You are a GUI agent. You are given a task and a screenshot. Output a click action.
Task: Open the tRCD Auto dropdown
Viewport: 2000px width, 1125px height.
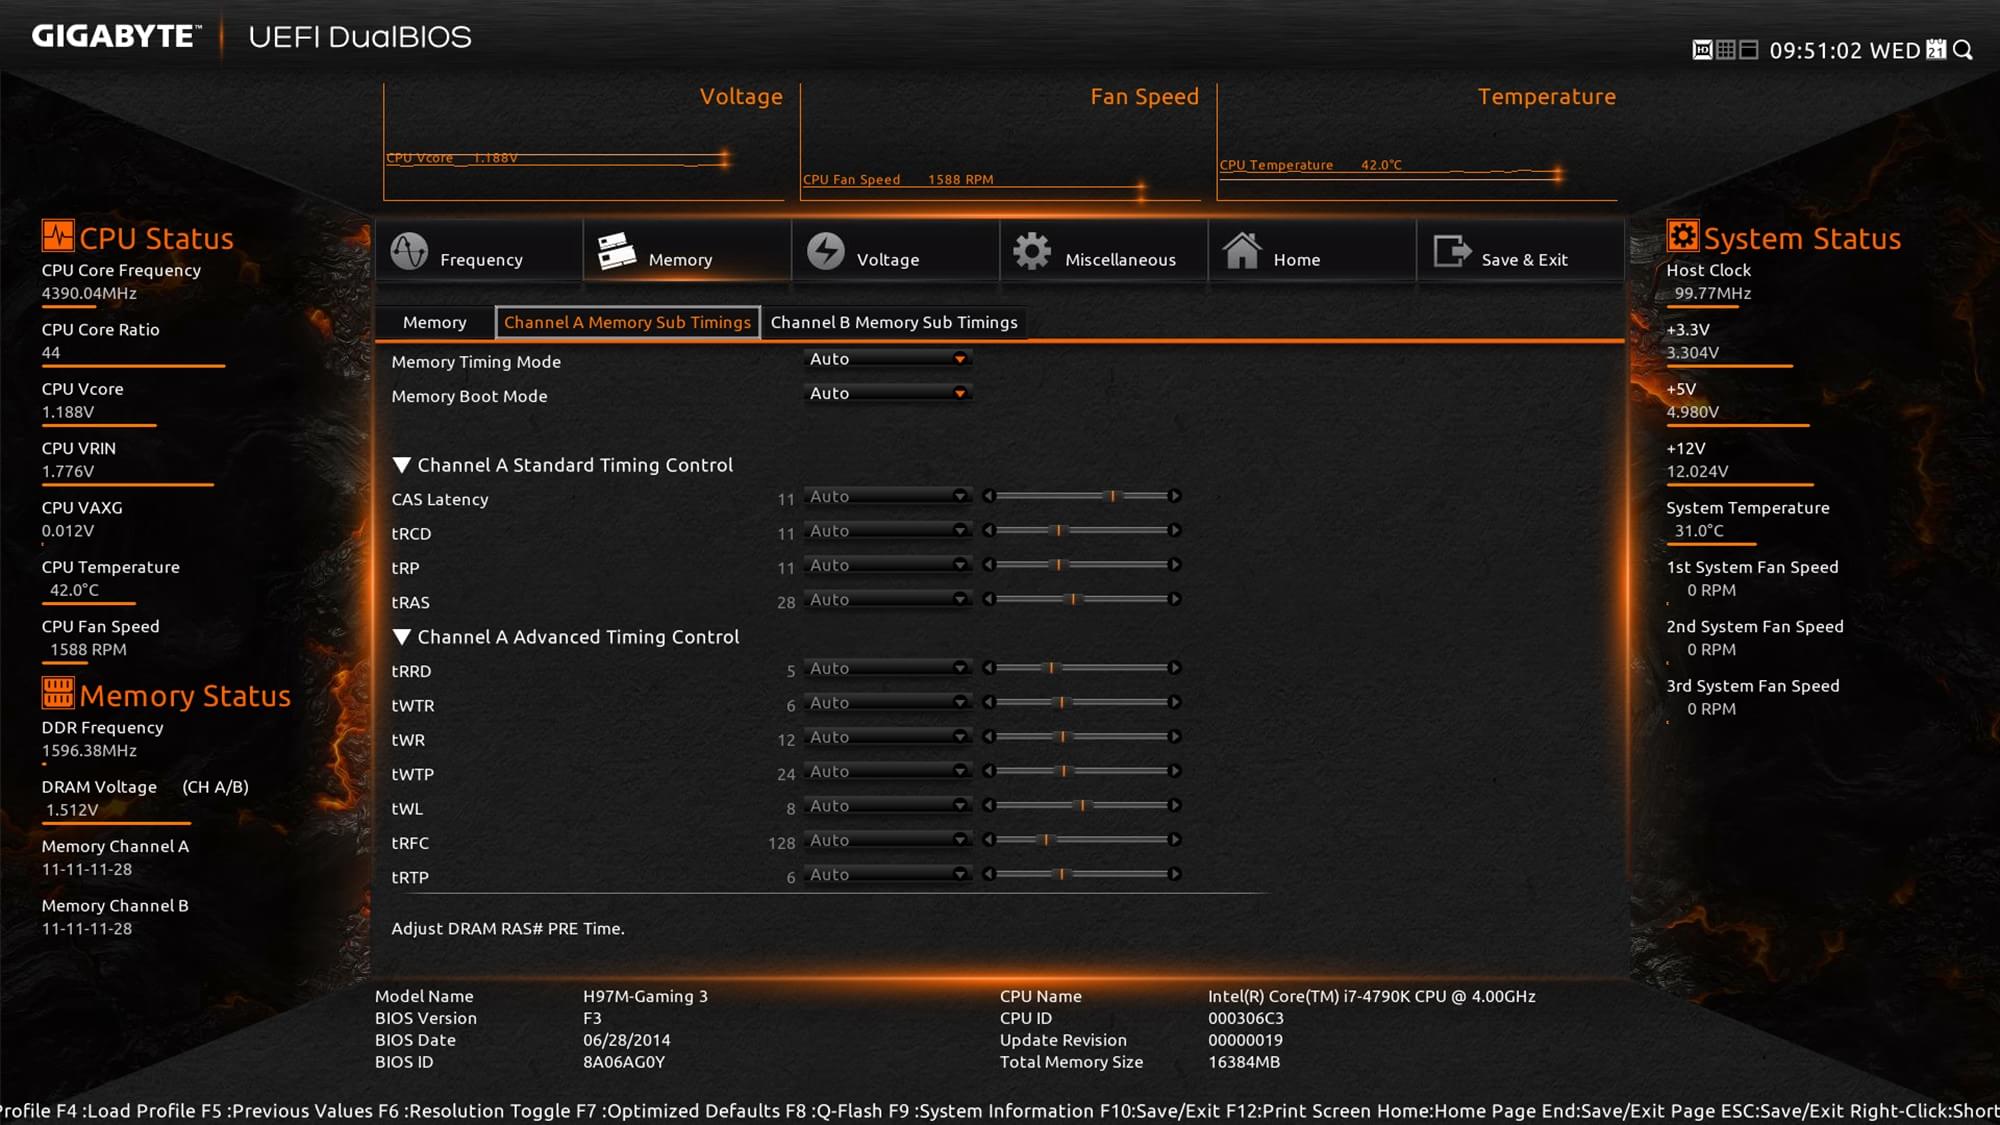887,530
